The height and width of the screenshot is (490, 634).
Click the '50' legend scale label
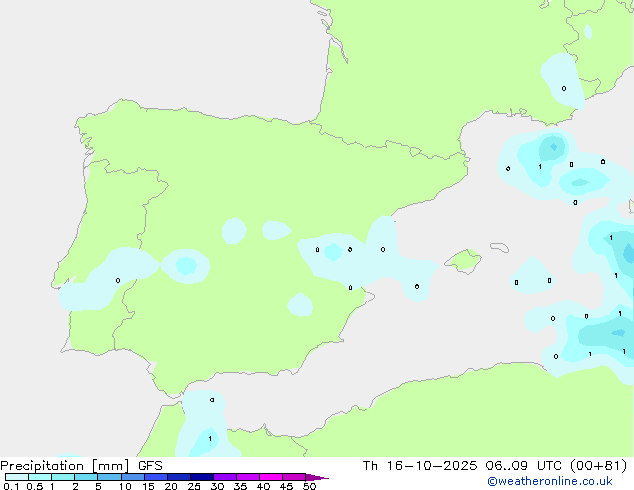309,486
